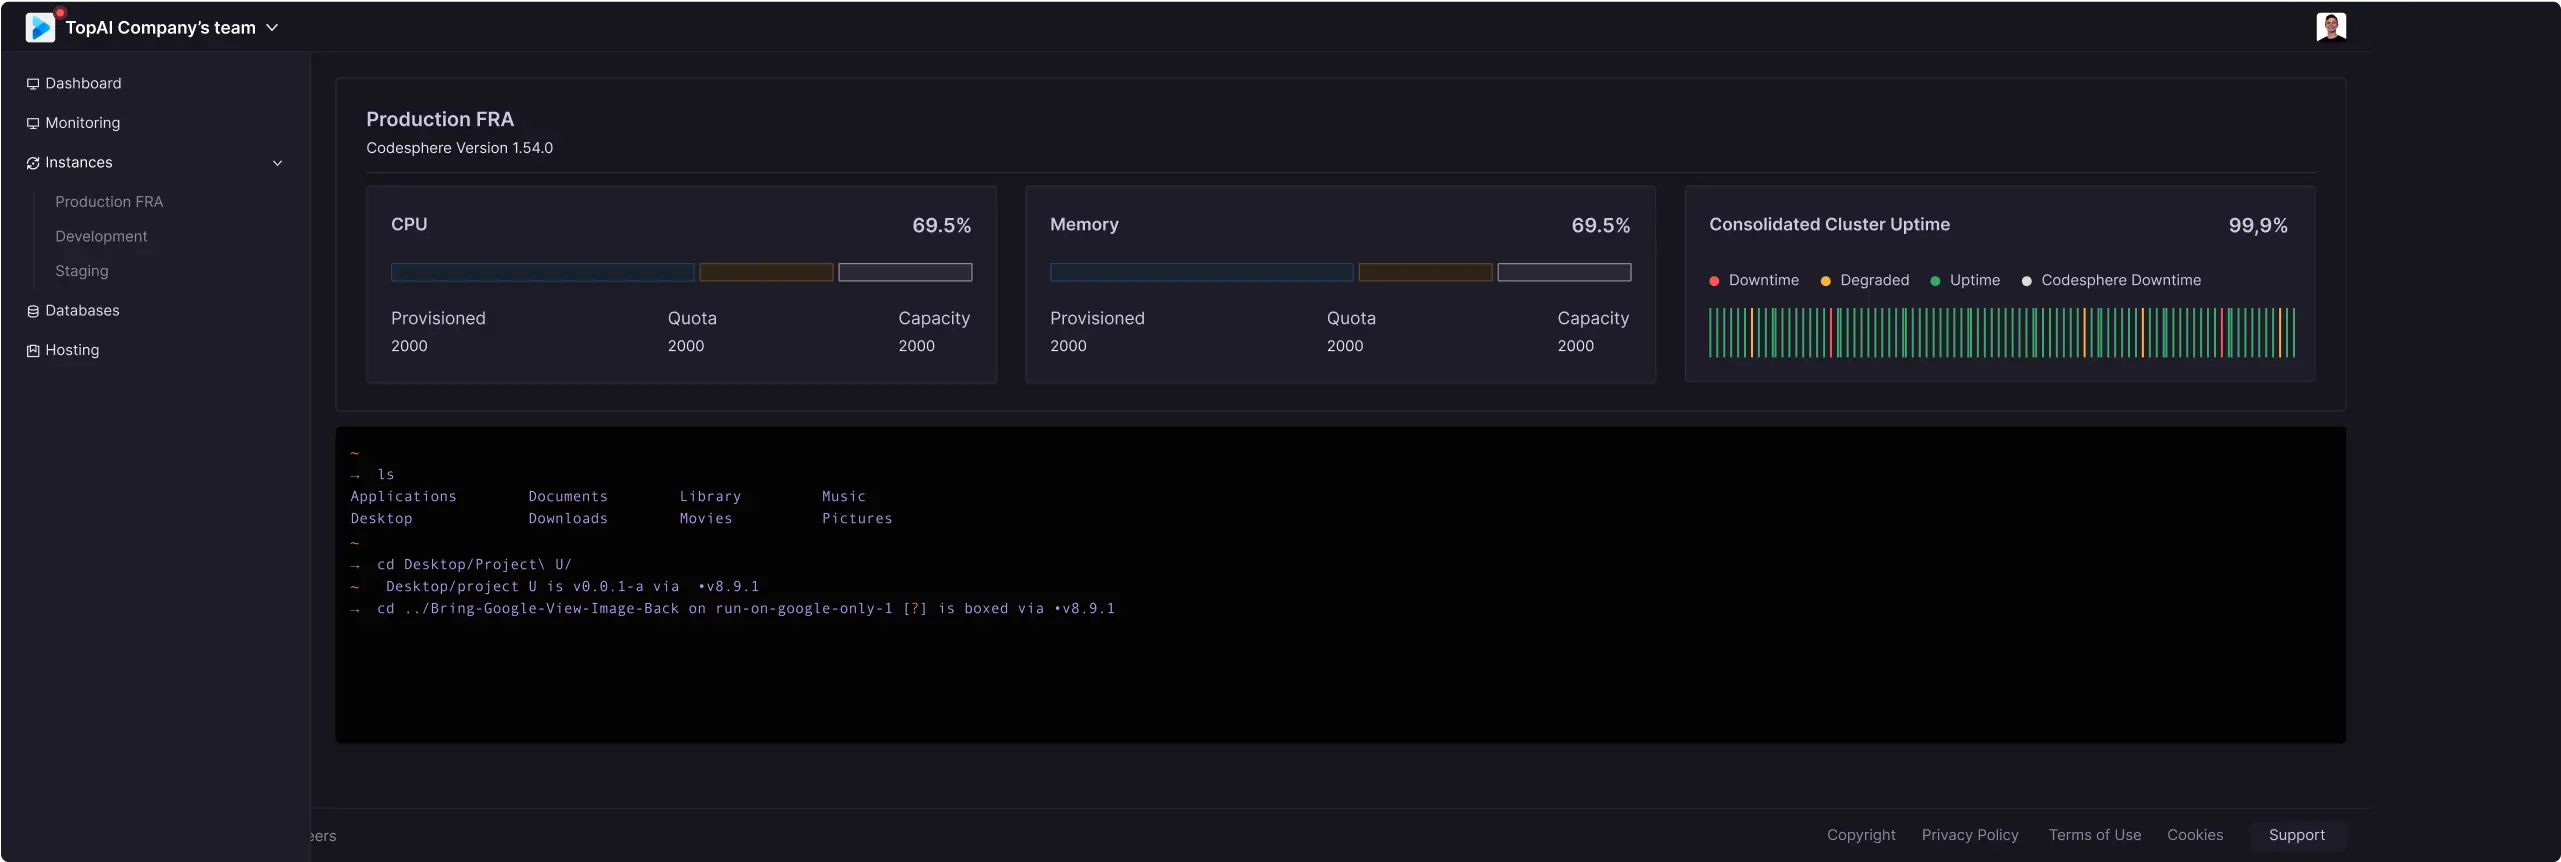Click the red Downtime legend dot
This screenshot has width=2561, height=862.
coord(1714,281)
